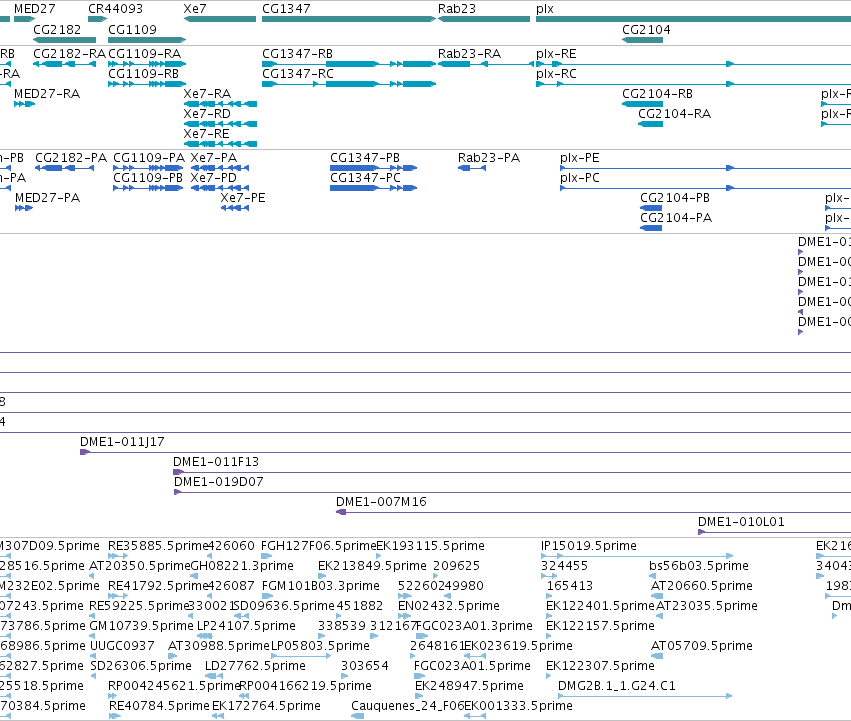Viewport: 851px width, 721px height.
Task: Select EST AT20660.5prime
Action: tap(657, 596)
